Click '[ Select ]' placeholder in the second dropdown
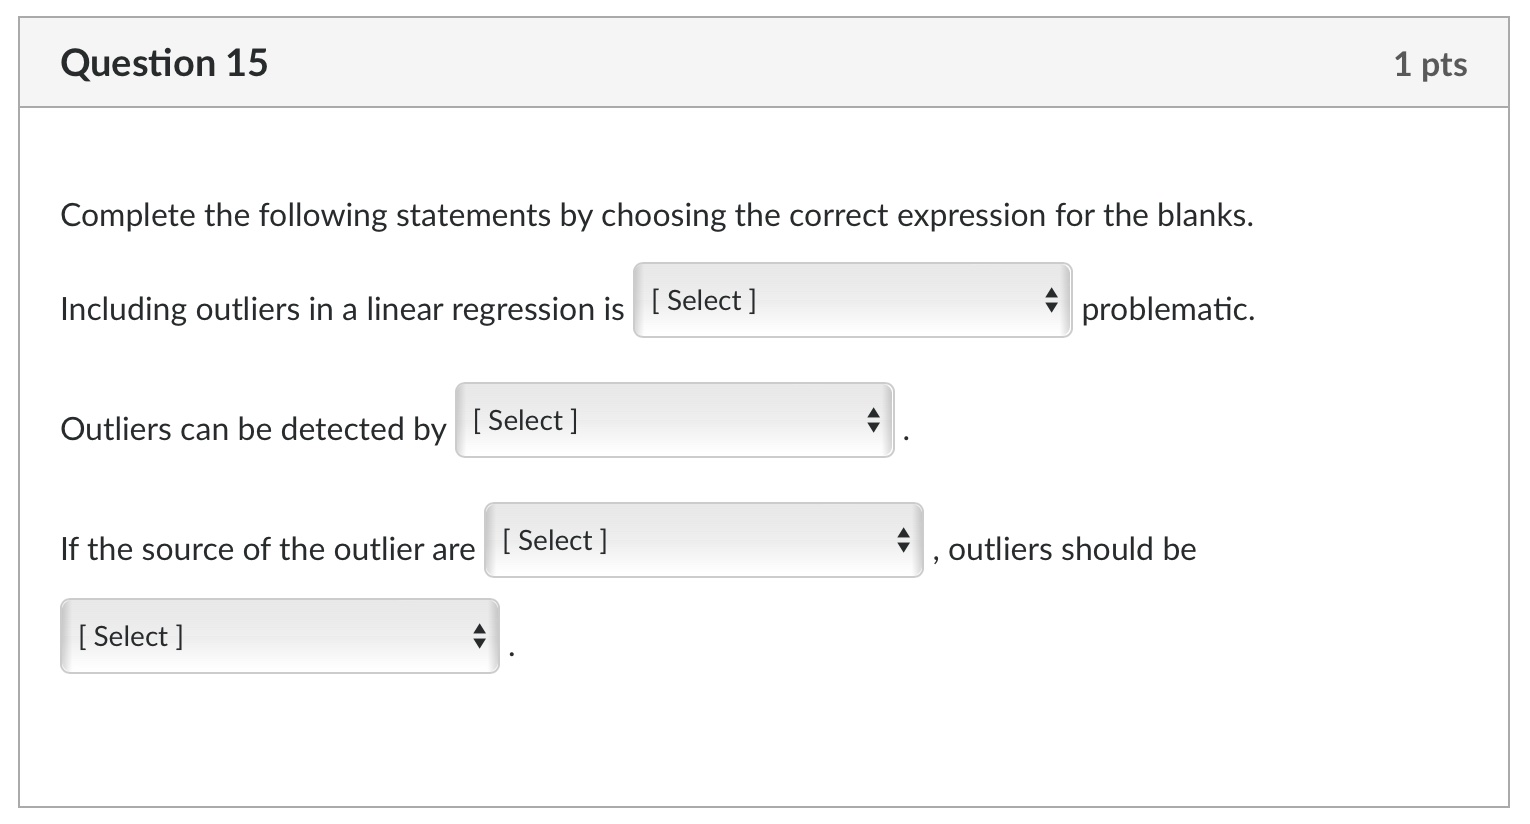 pyautogui.click(x=525, y=420)
